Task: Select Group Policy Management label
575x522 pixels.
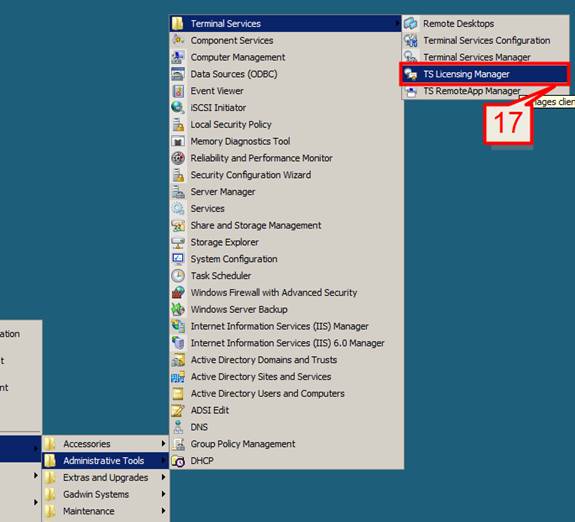Action: point(243,444)
